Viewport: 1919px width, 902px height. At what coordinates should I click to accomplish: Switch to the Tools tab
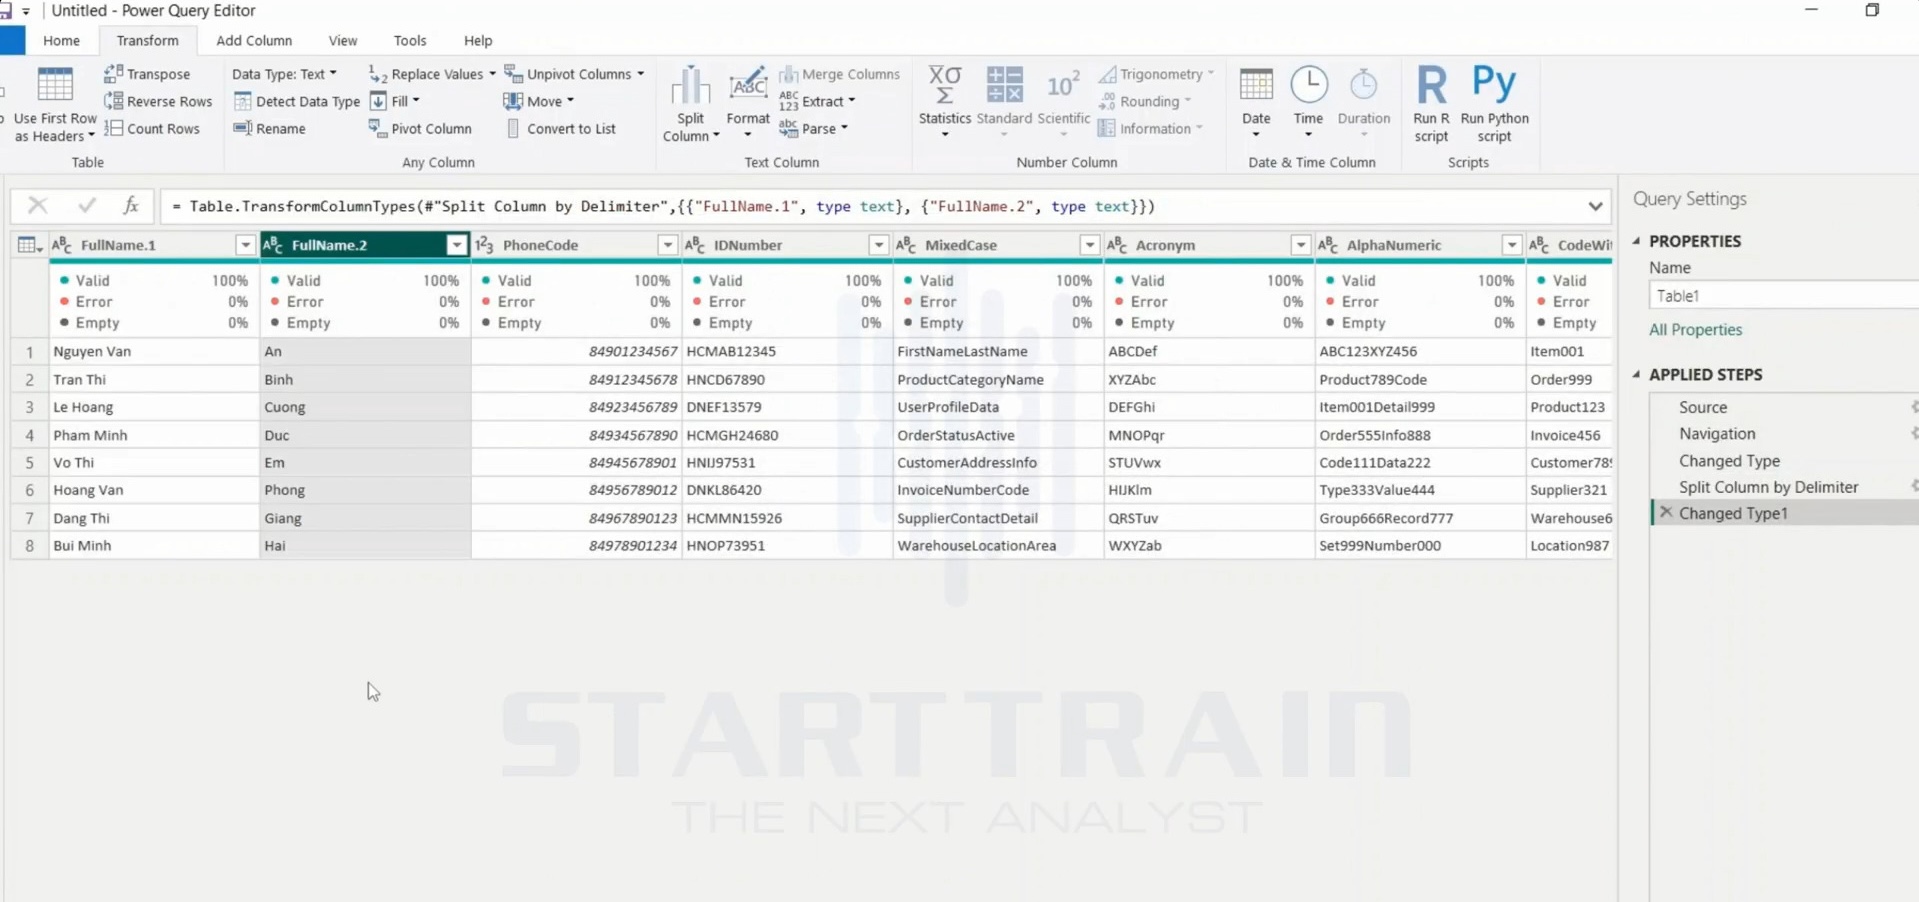tap(410, 41)
